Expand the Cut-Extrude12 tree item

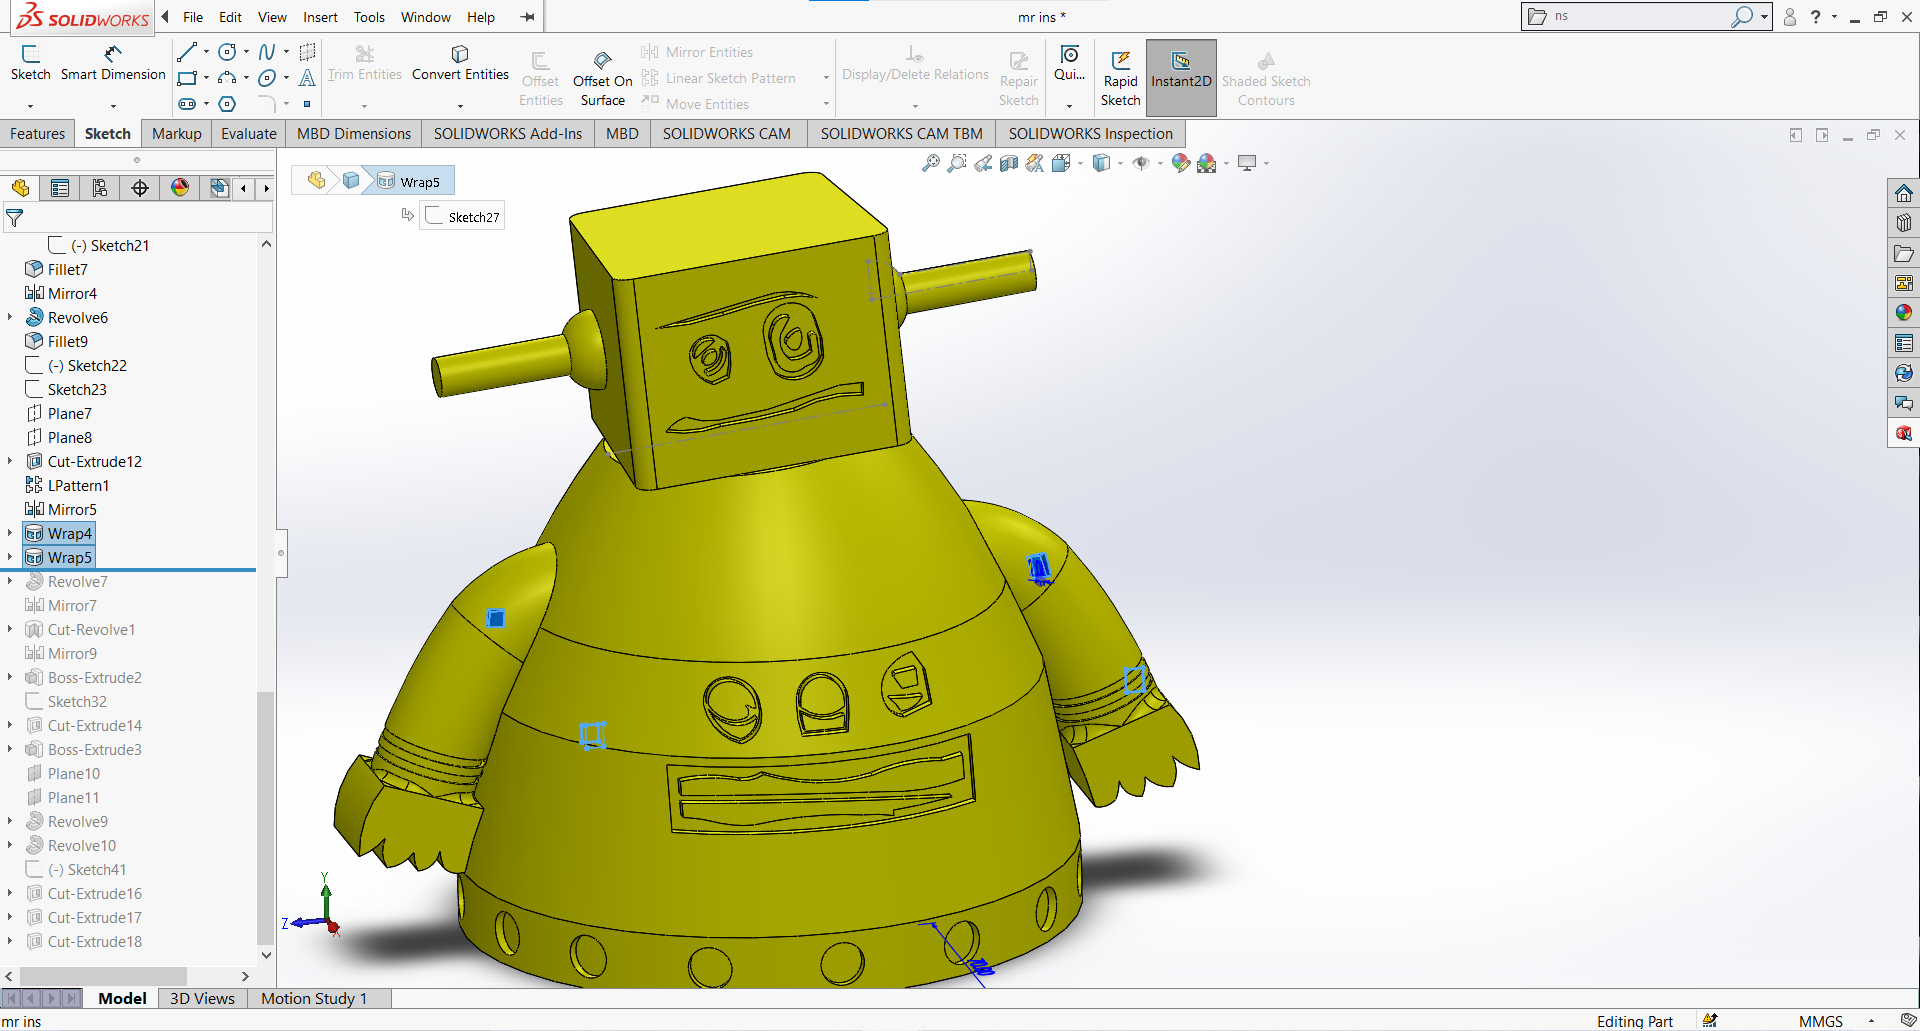pyautogui.click(x=10, y=461)
